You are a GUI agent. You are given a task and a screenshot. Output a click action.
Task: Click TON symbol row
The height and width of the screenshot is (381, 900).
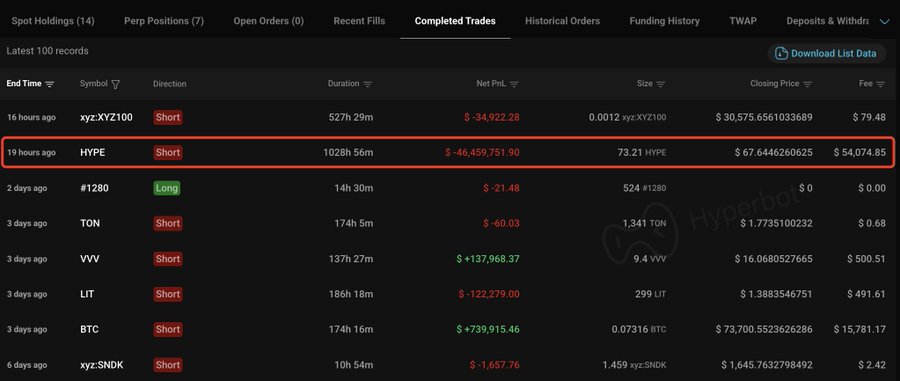tap(90, 223)
